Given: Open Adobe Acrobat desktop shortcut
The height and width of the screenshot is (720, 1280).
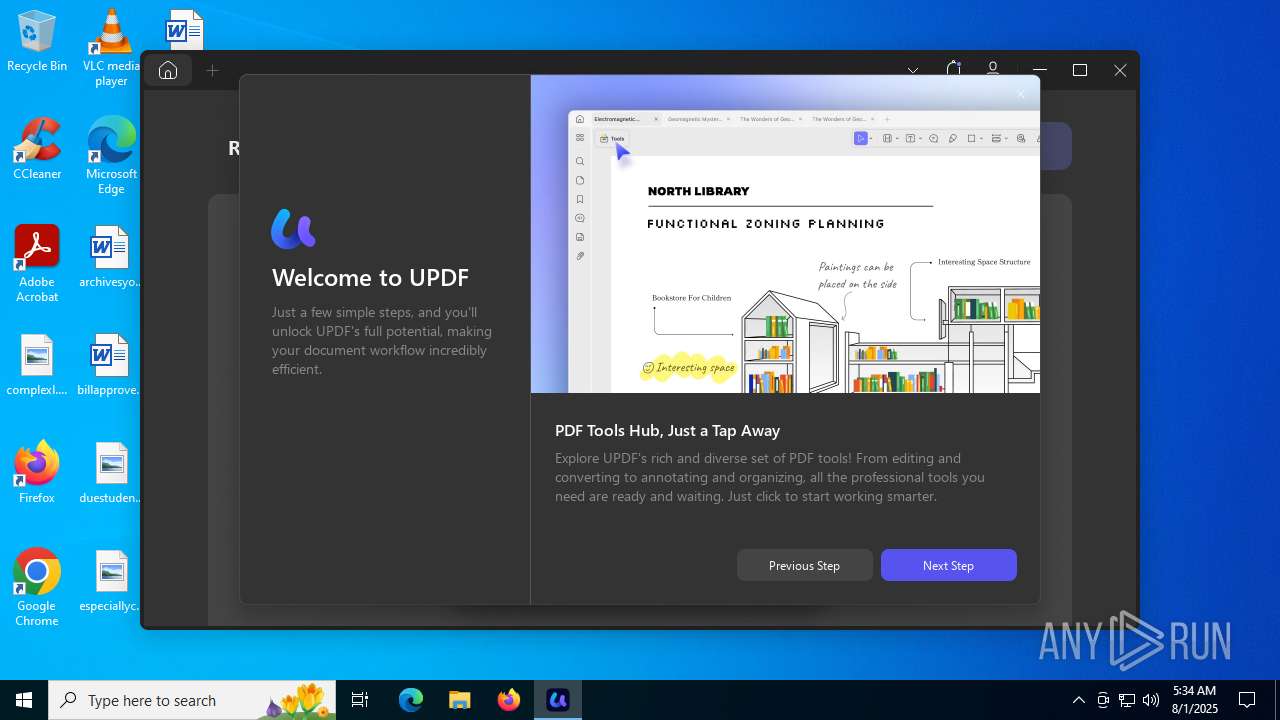Looking at the screenshot, I should tap(37, 264).
